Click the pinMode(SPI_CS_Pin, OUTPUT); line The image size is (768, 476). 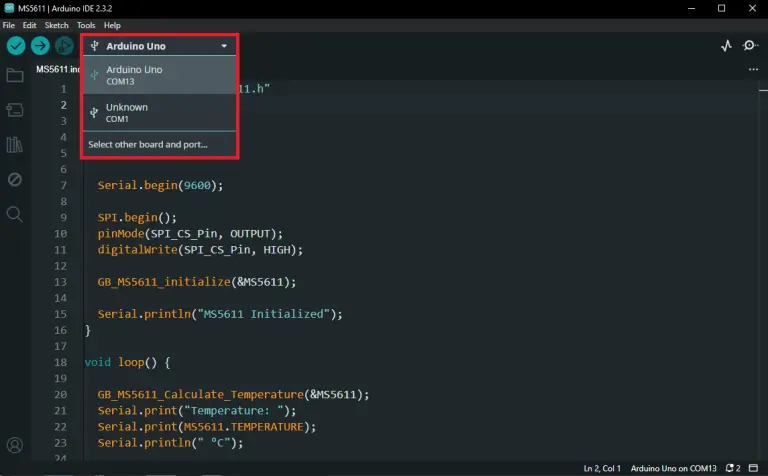point(190,234)
